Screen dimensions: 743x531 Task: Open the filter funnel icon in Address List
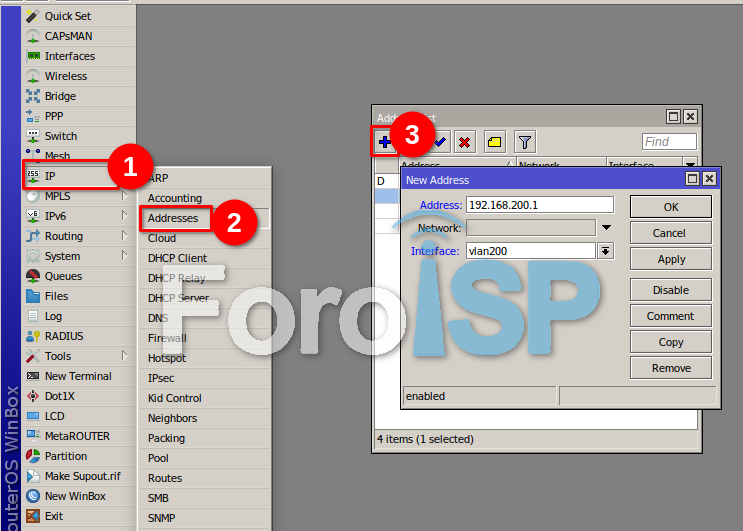[525, 142]
